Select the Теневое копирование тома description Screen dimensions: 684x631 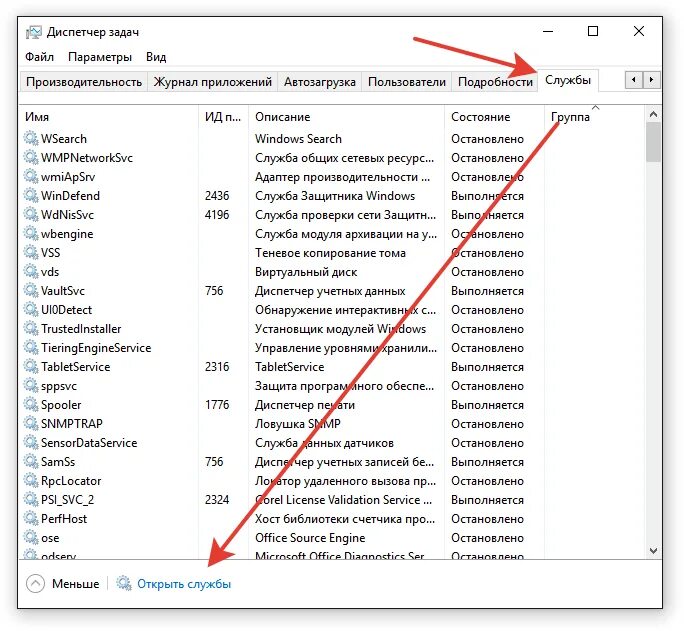click(330, 253)
